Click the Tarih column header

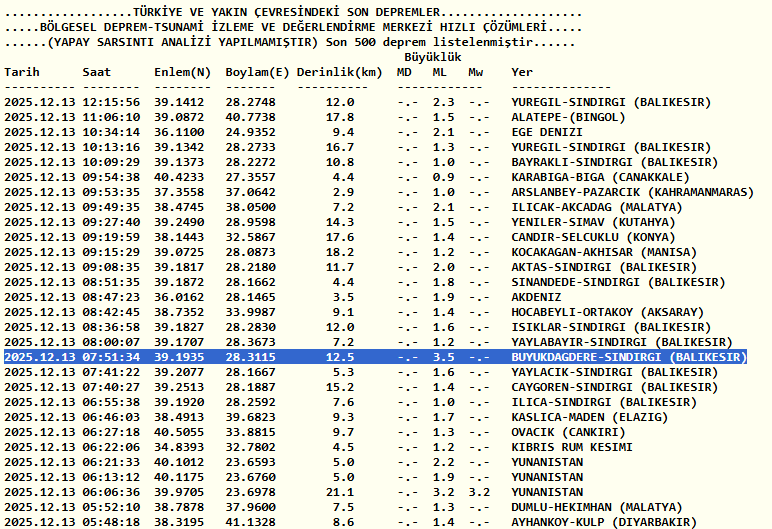tap(22, 72)
